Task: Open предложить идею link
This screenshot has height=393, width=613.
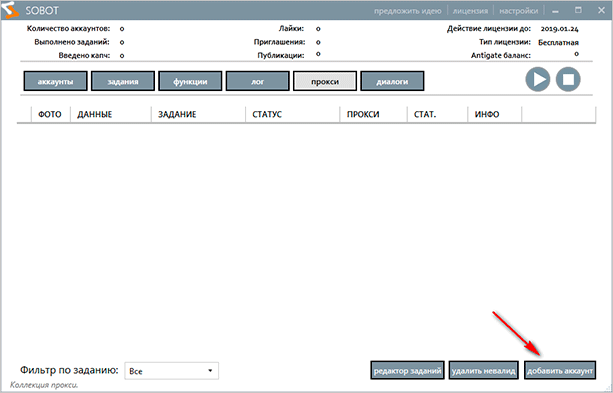Action: 407,11
